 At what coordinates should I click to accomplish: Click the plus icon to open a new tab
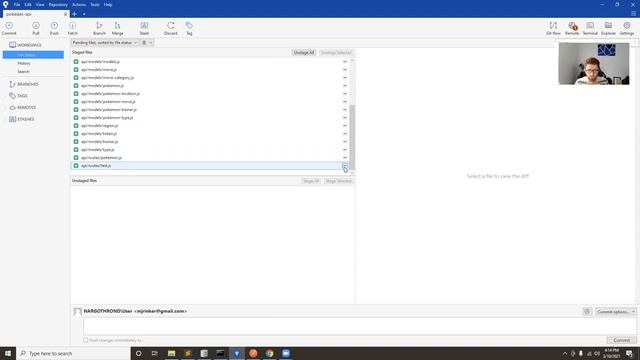[x=74, y=14]
